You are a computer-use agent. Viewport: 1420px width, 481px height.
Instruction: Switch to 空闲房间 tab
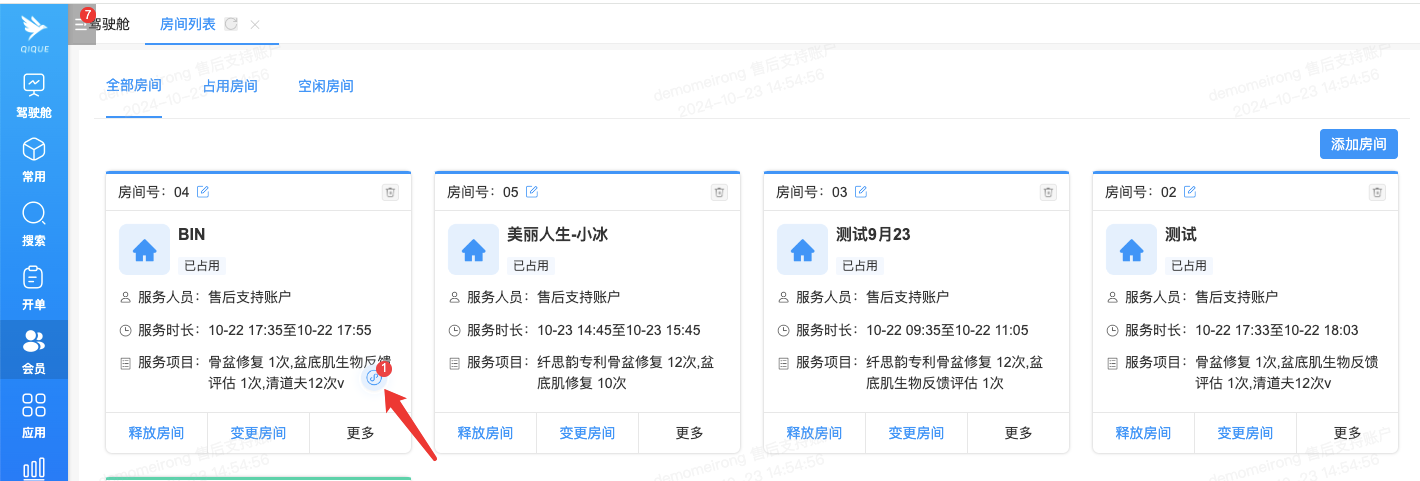[x=326, y=86]
